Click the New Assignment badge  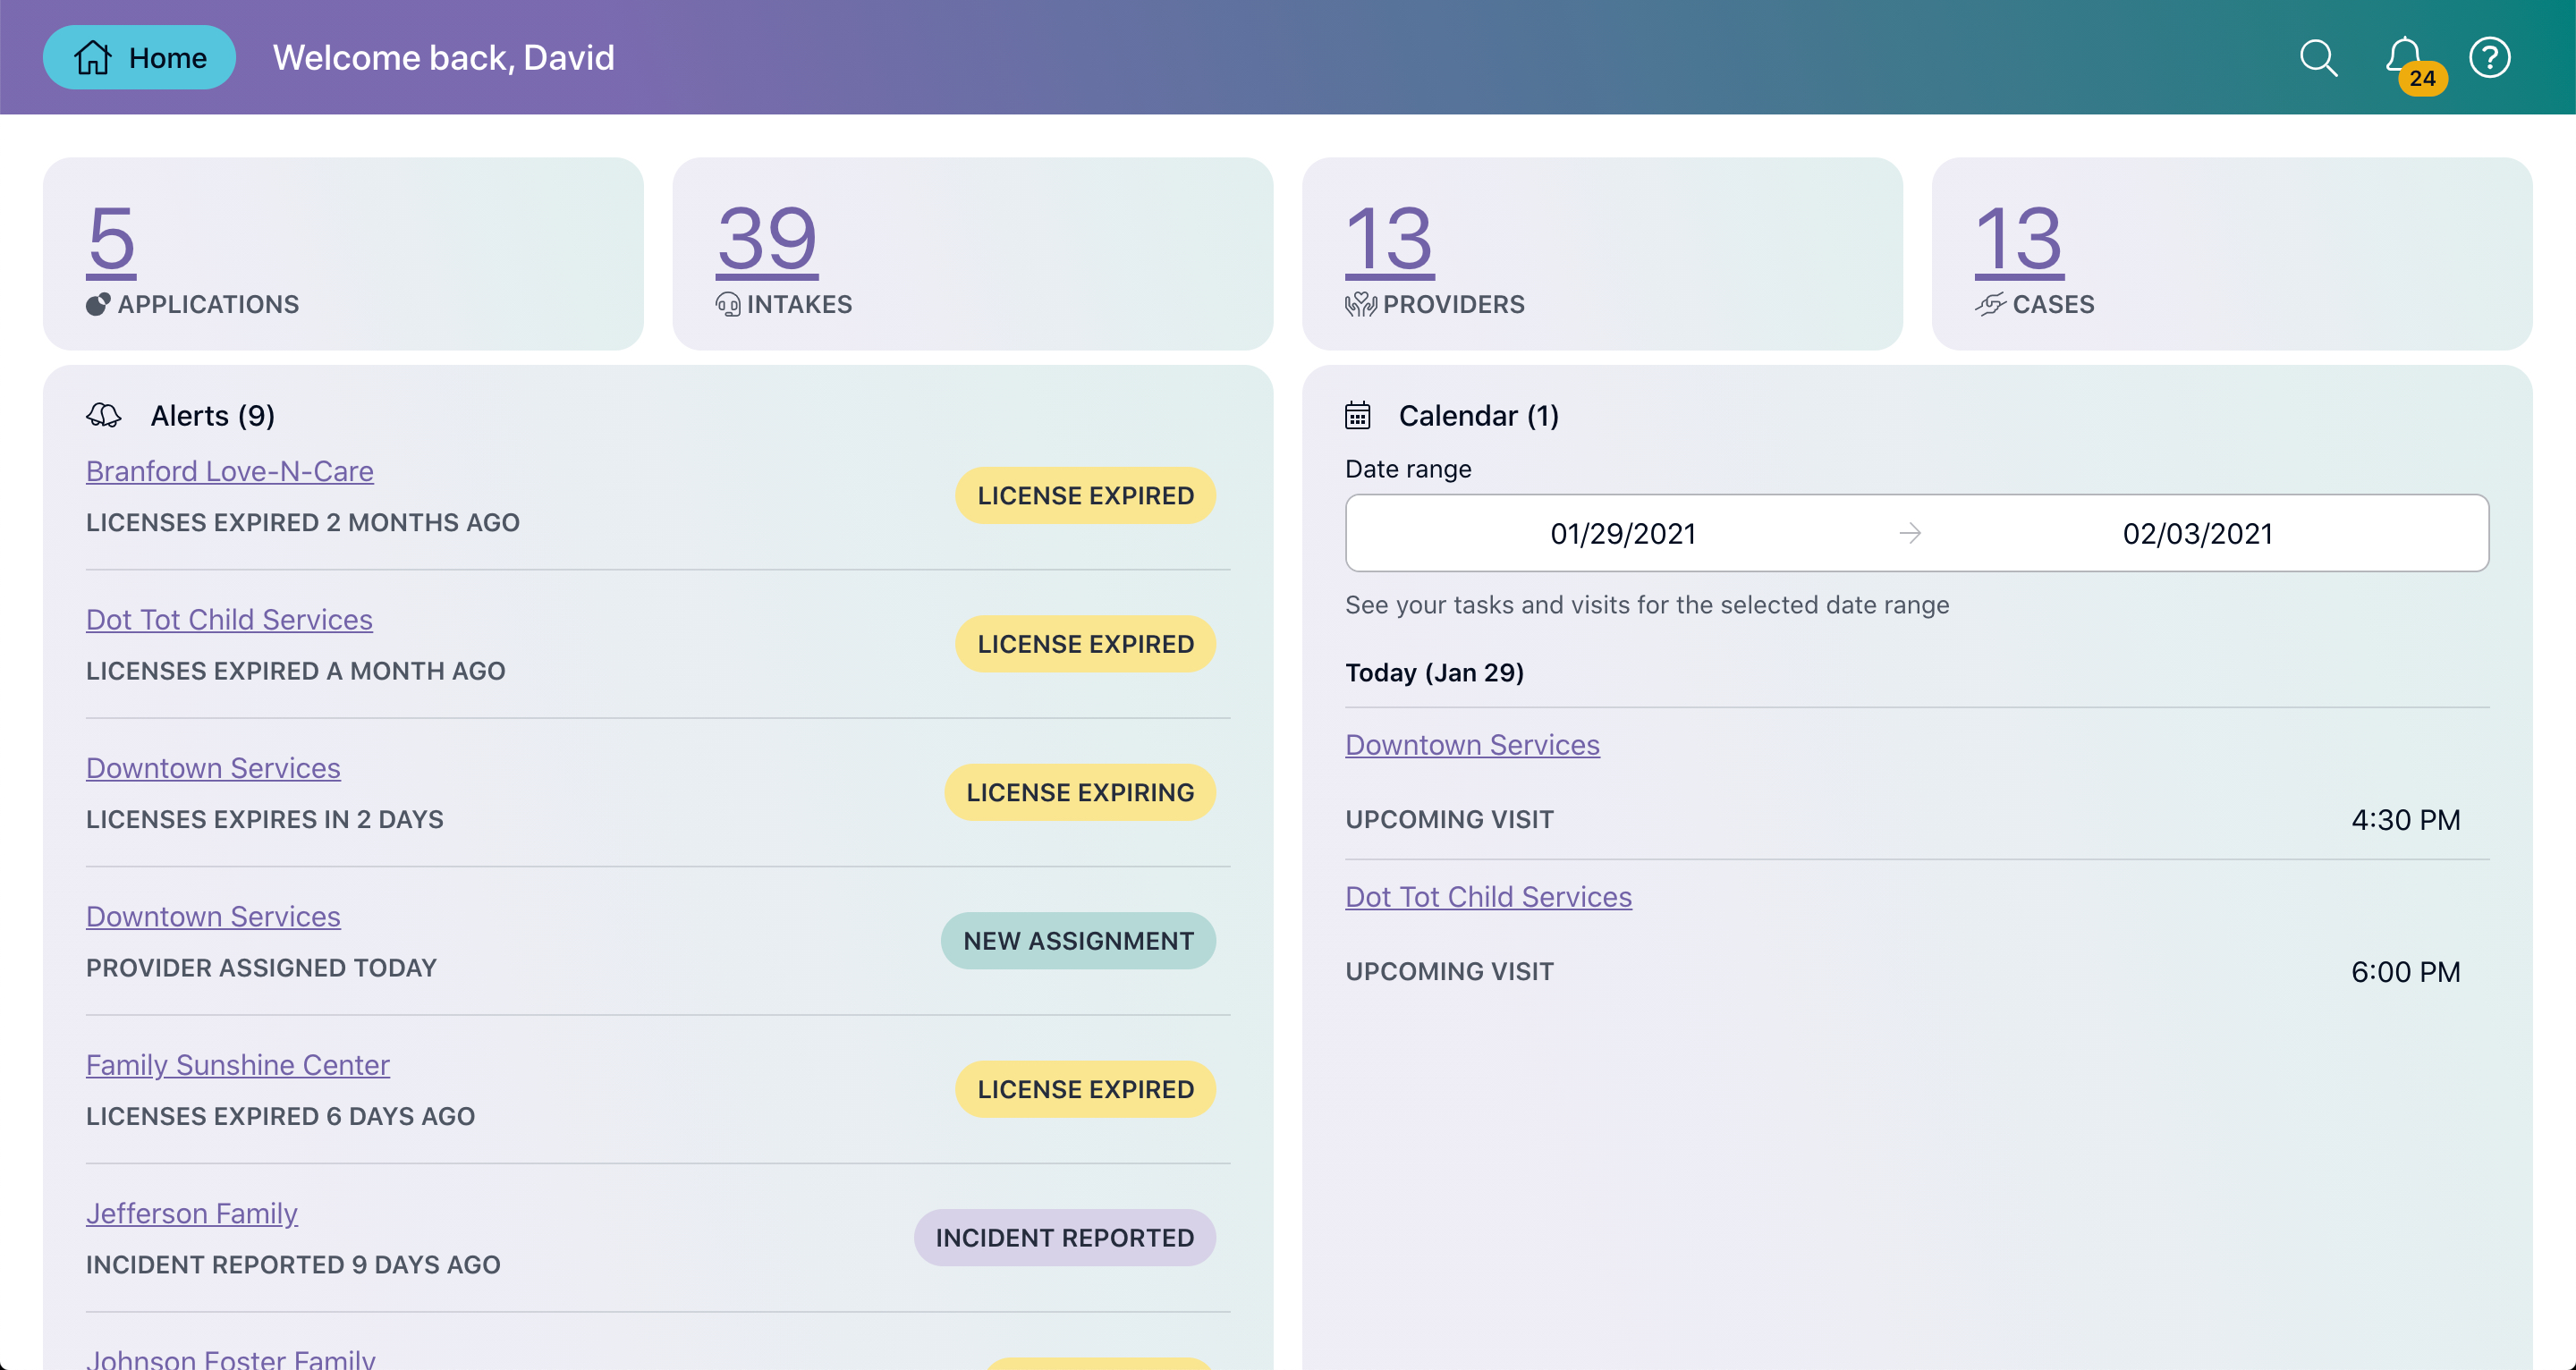pos(1077,940)
